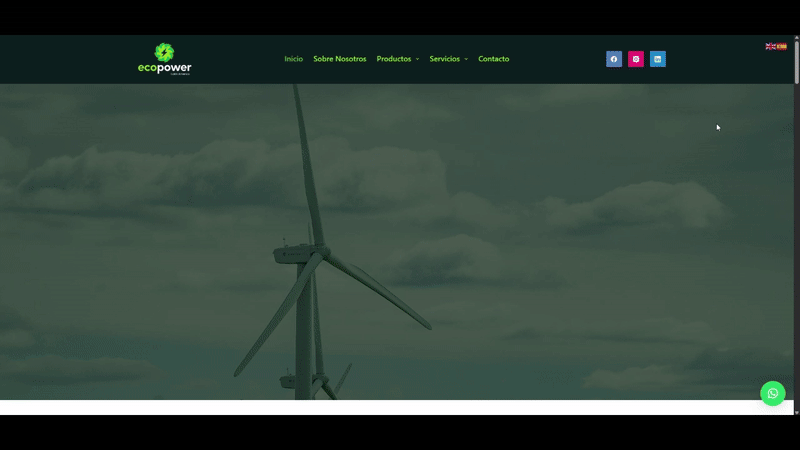Open the Productos menu item
800x450 pixels.
point(394,59)
